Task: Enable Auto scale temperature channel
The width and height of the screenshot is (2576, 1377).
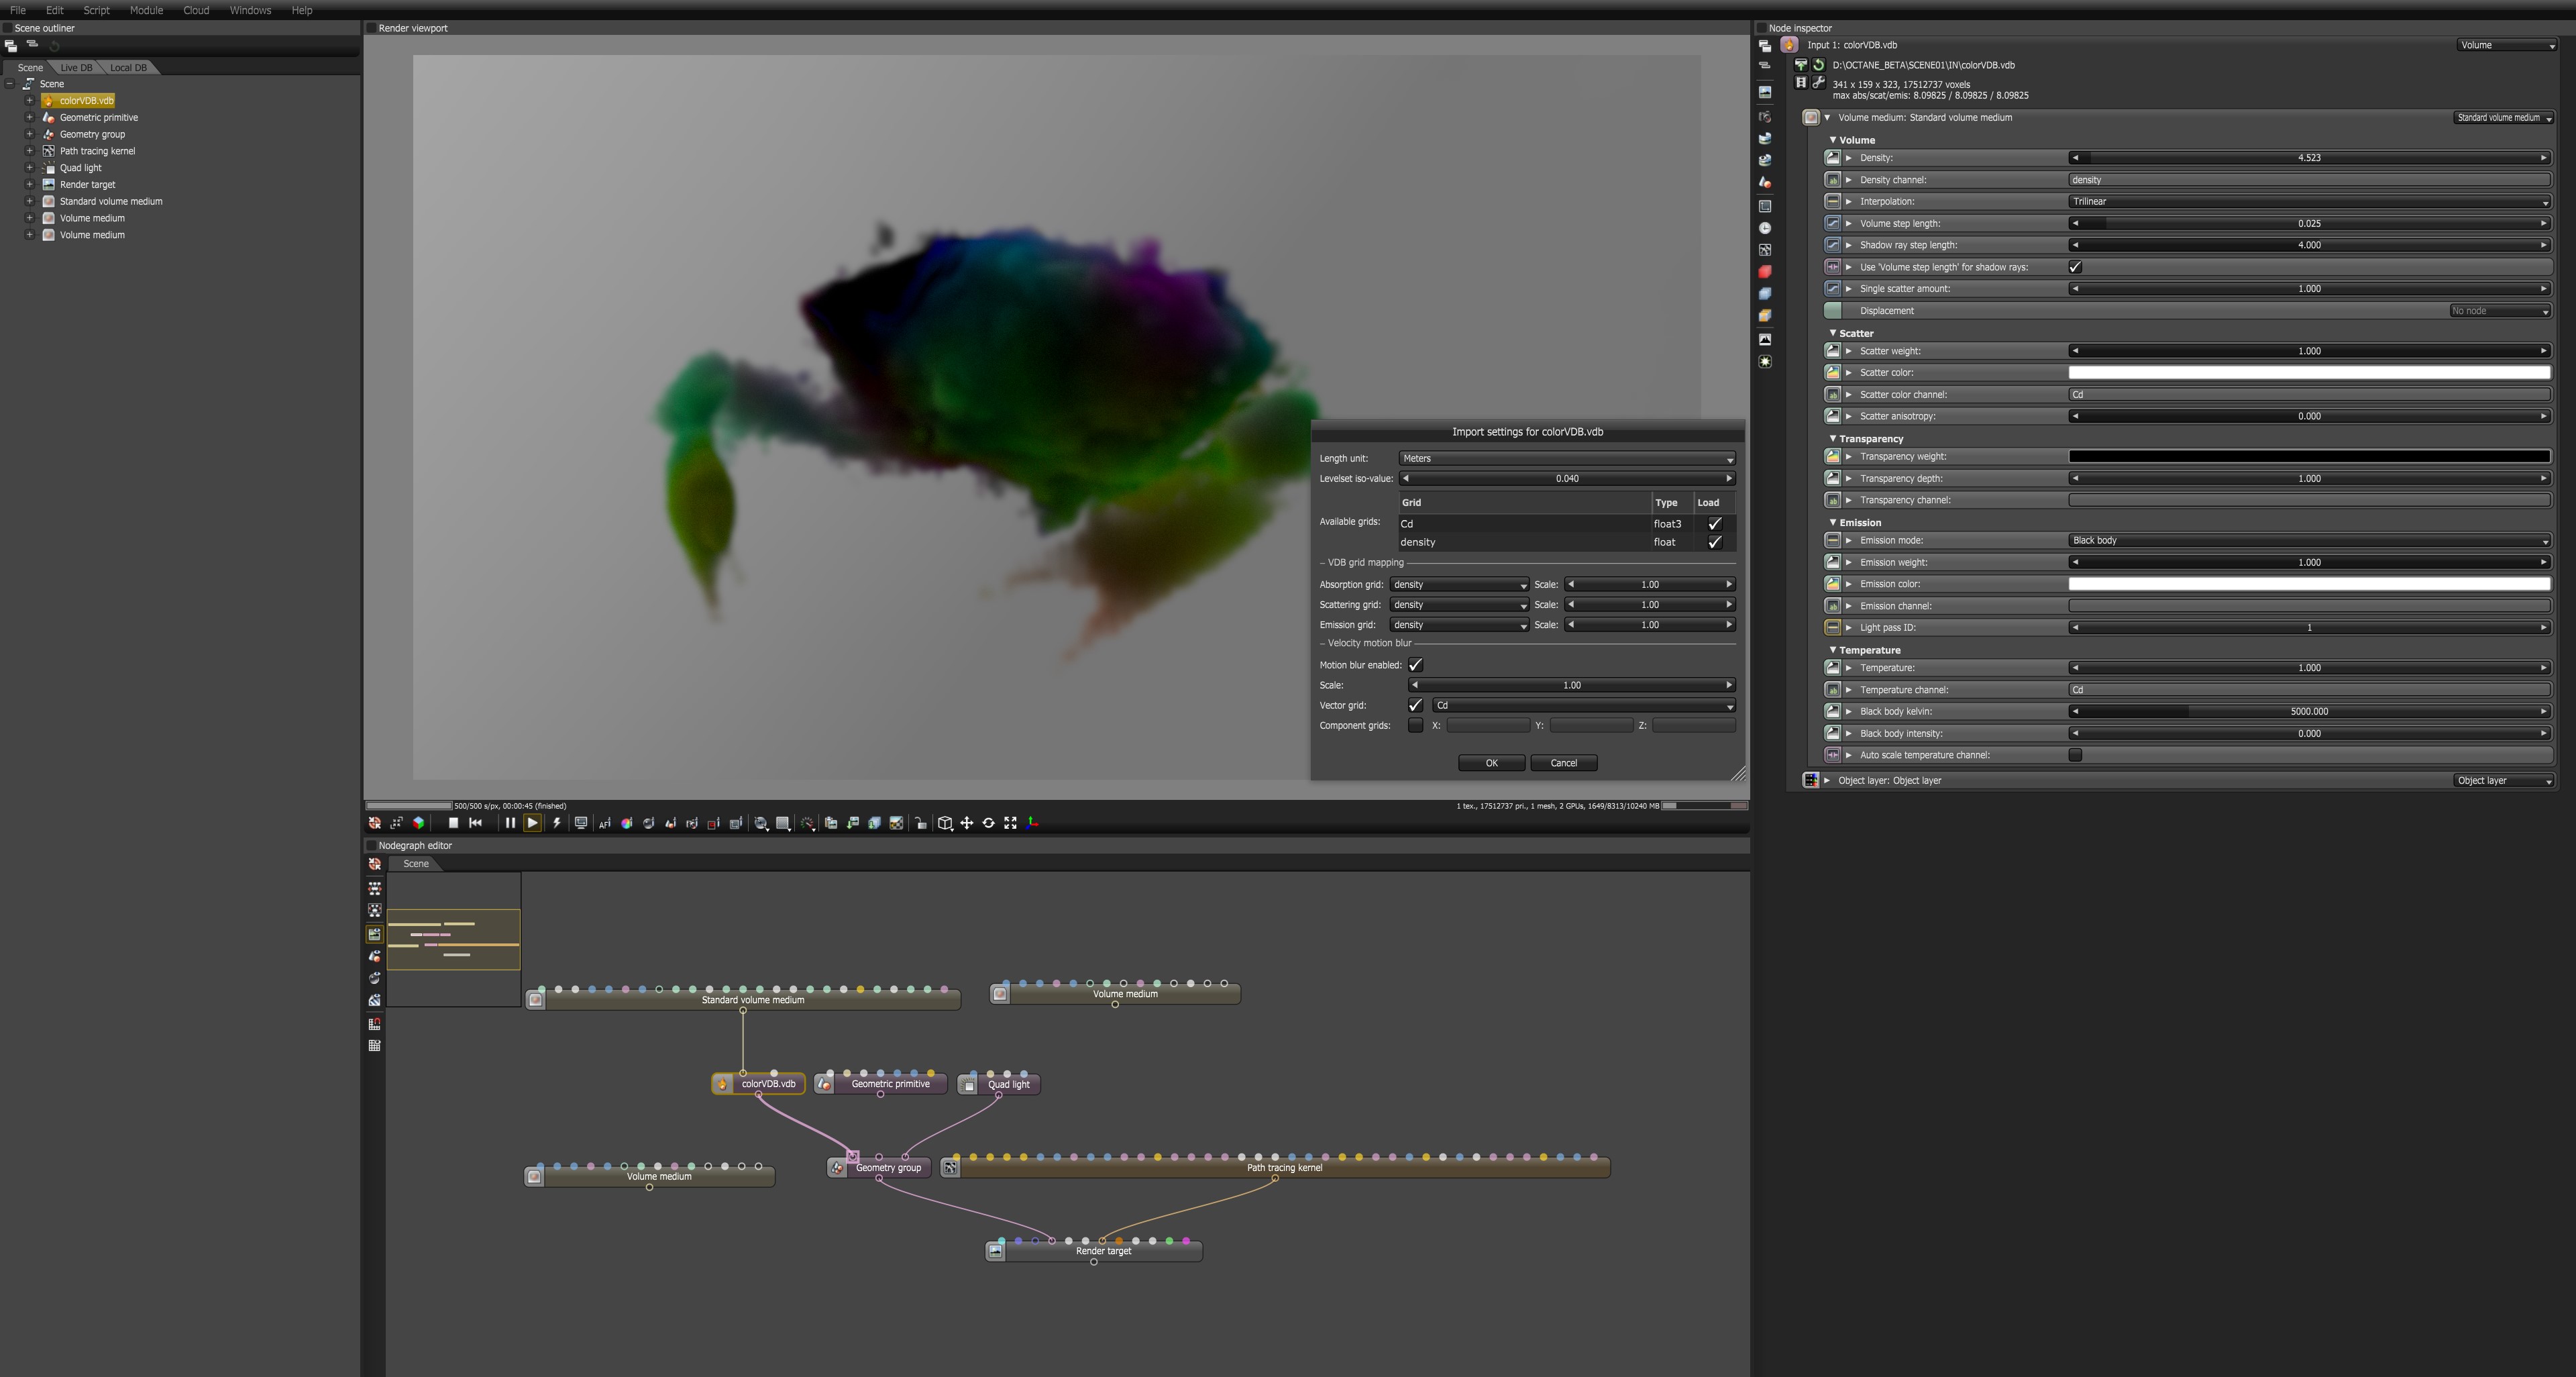Action: click(x=2075, y=755)
